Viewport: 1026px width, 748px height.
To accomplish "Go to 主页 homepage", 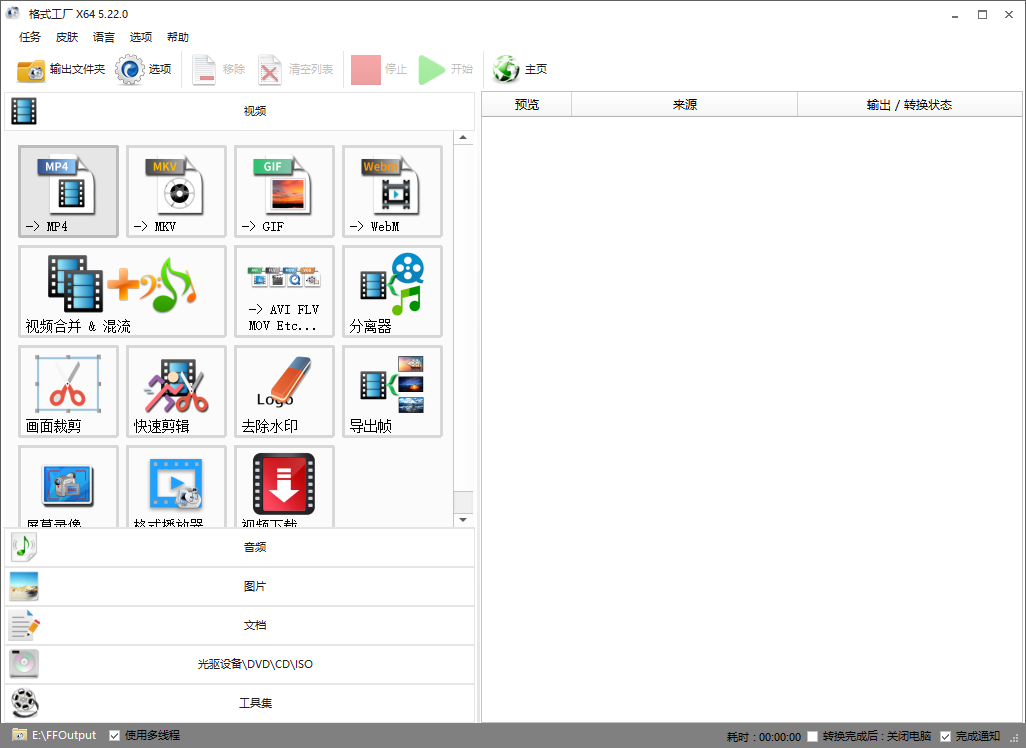I will click(x=521, y=69).
